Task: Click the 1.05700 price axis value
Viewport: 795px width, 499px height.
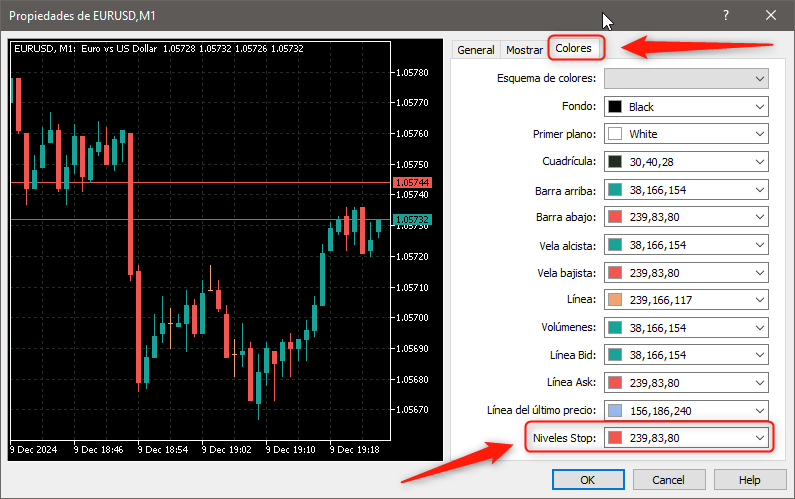Action: pos(412,317)
